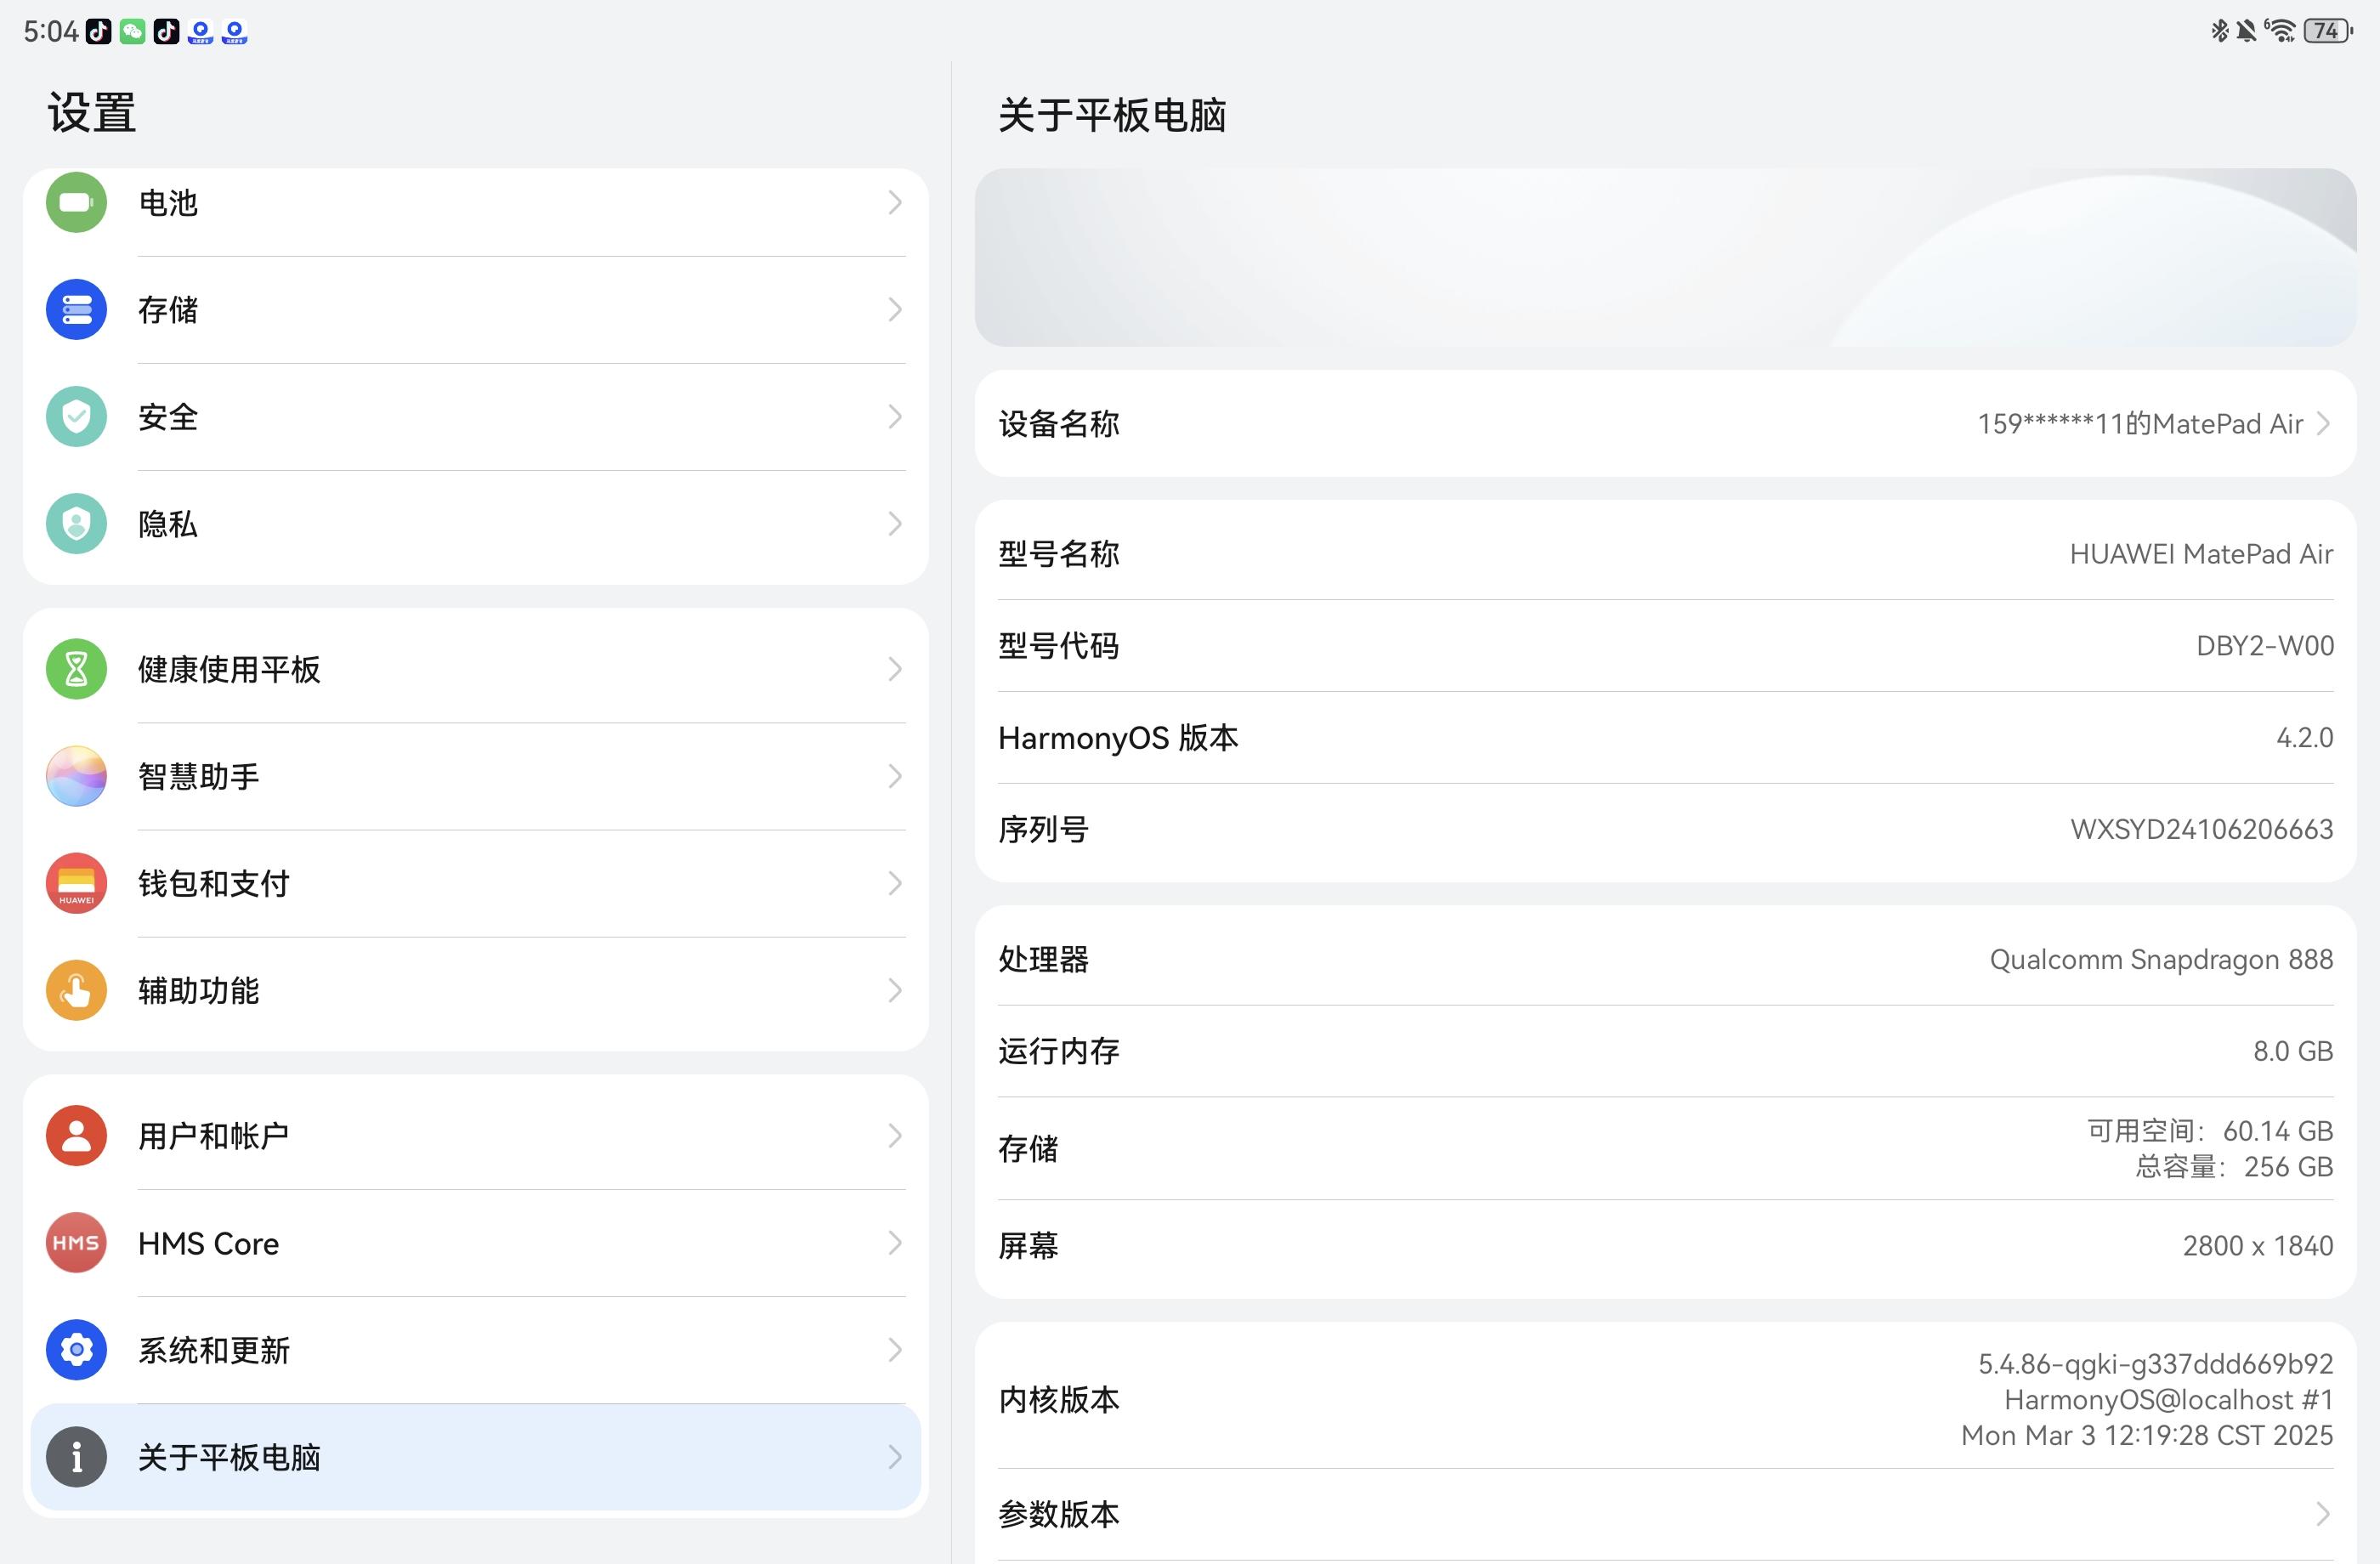Tap serial number WXSYD24106206663
Viewport: 2380px width, 1564px height.
(x=2202, y=830)
